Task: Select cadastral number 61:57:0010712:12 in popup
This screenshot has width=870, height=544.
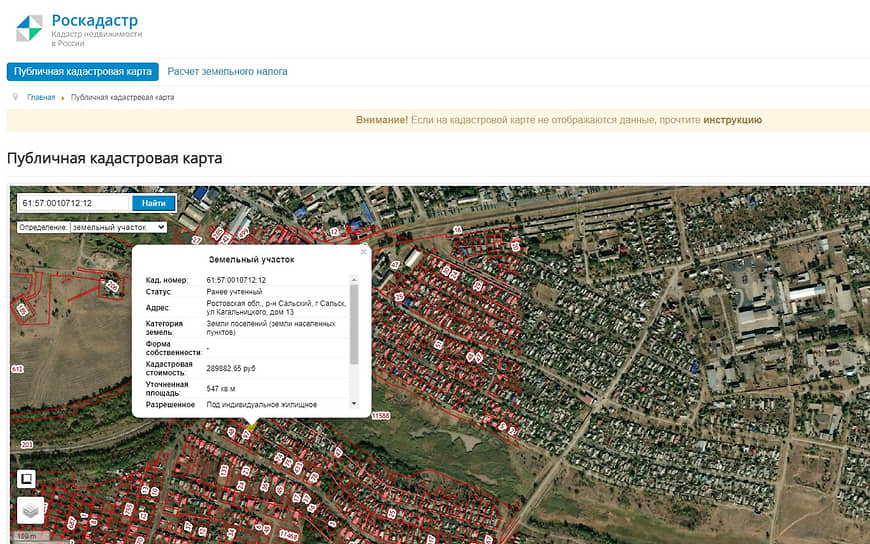Action: 236,280
